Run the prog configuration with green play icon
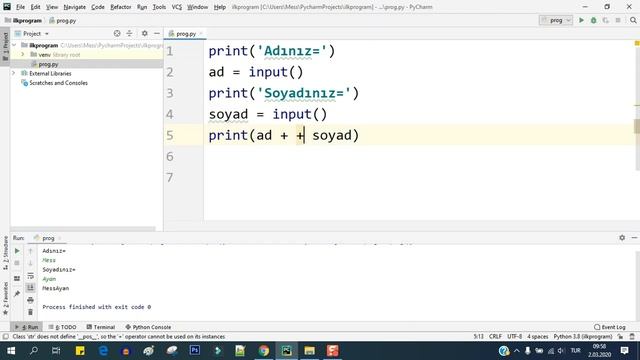The image size is (640, 360). pyautogui.click(x=581, y=20)
